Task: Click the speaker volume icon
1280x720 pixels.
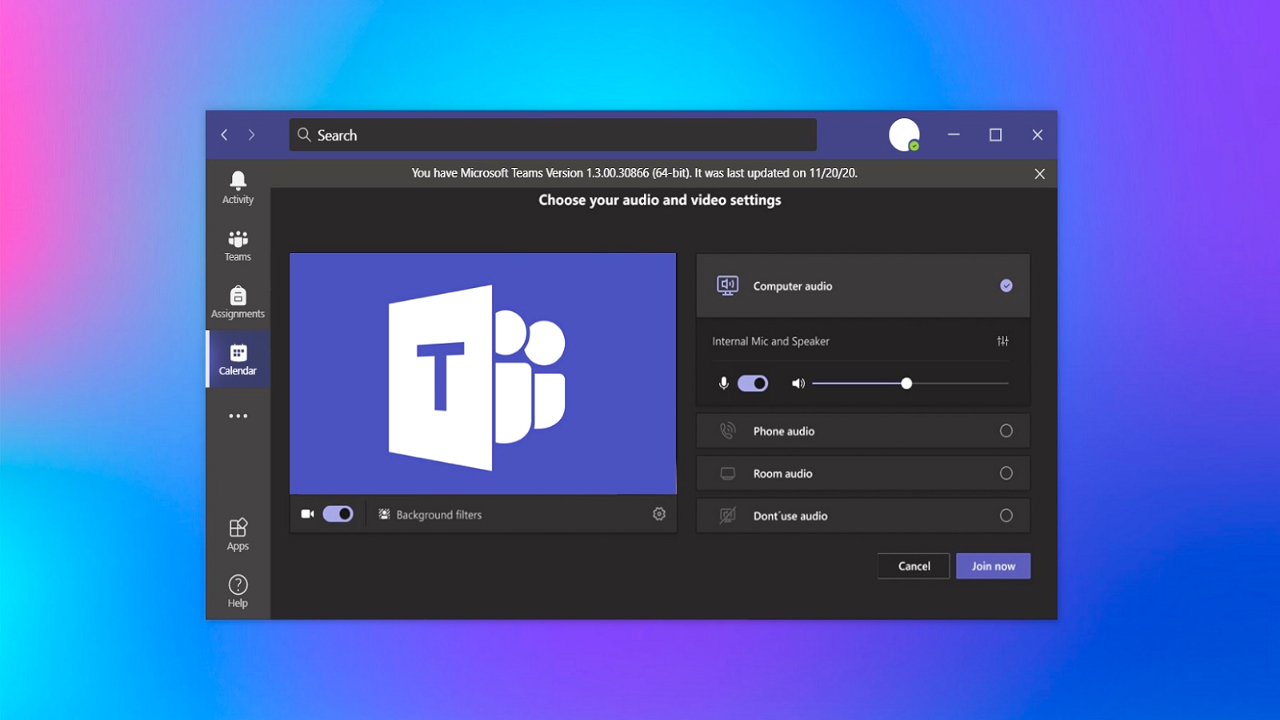Action: 798,383
